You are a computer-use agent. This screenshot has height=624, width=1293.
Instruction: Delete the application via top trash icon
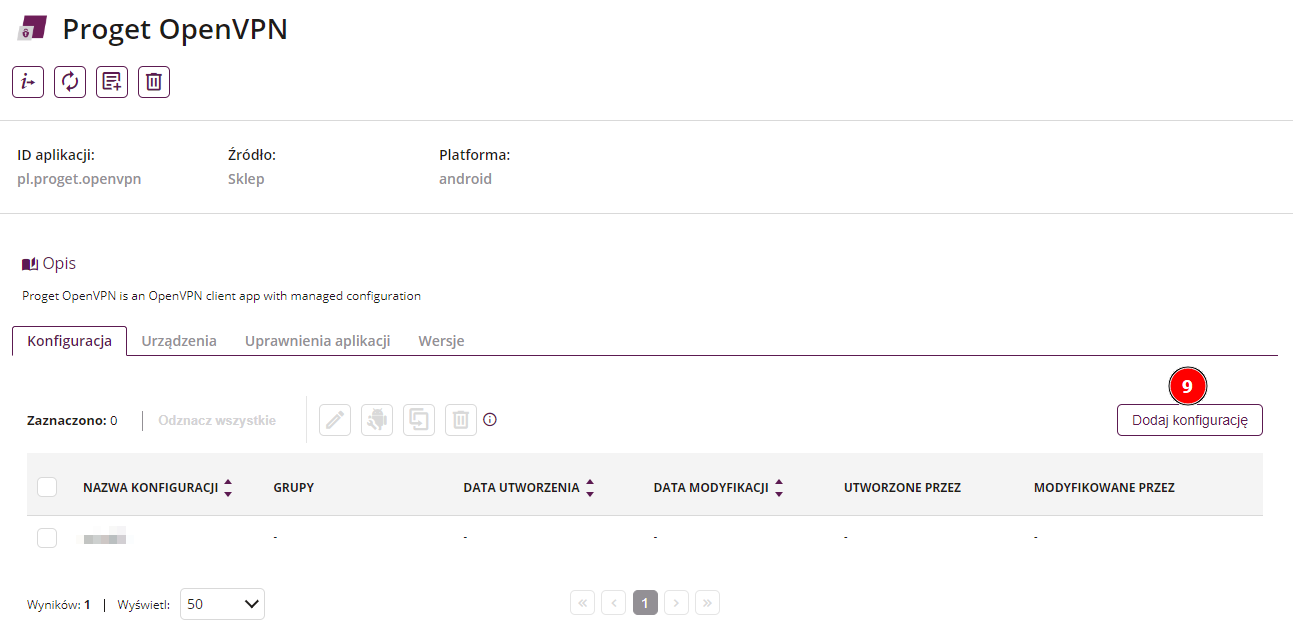point(154,82)
